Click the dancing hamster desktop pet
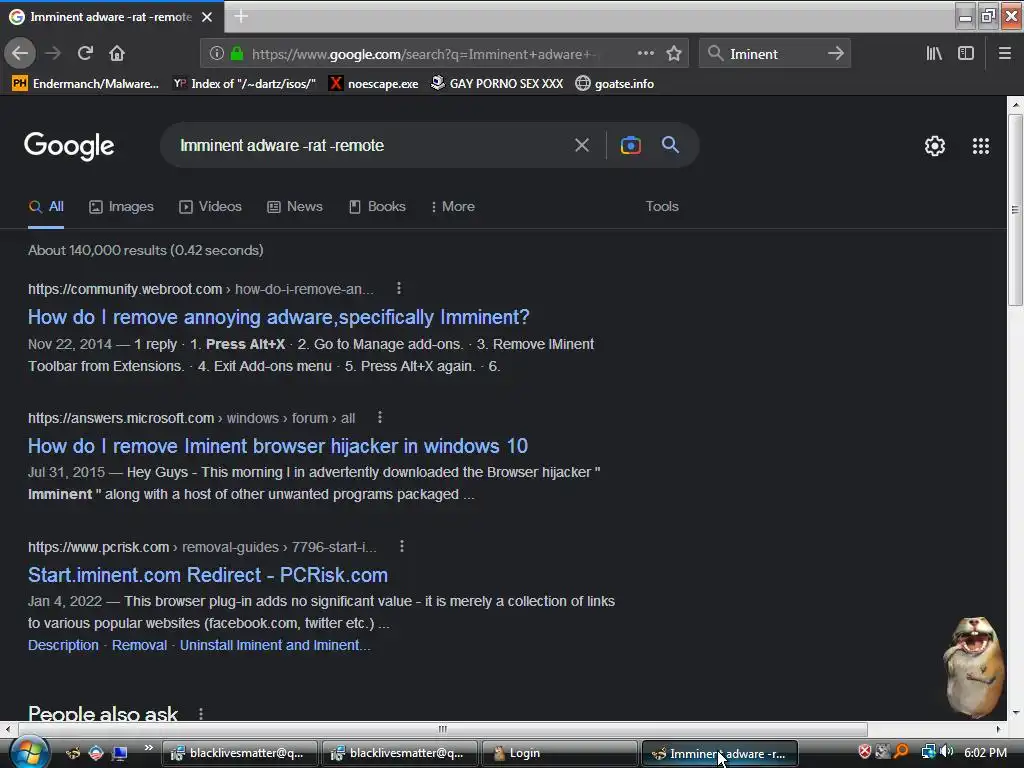This screenshot has width=1024, height=768. (974, 667)
